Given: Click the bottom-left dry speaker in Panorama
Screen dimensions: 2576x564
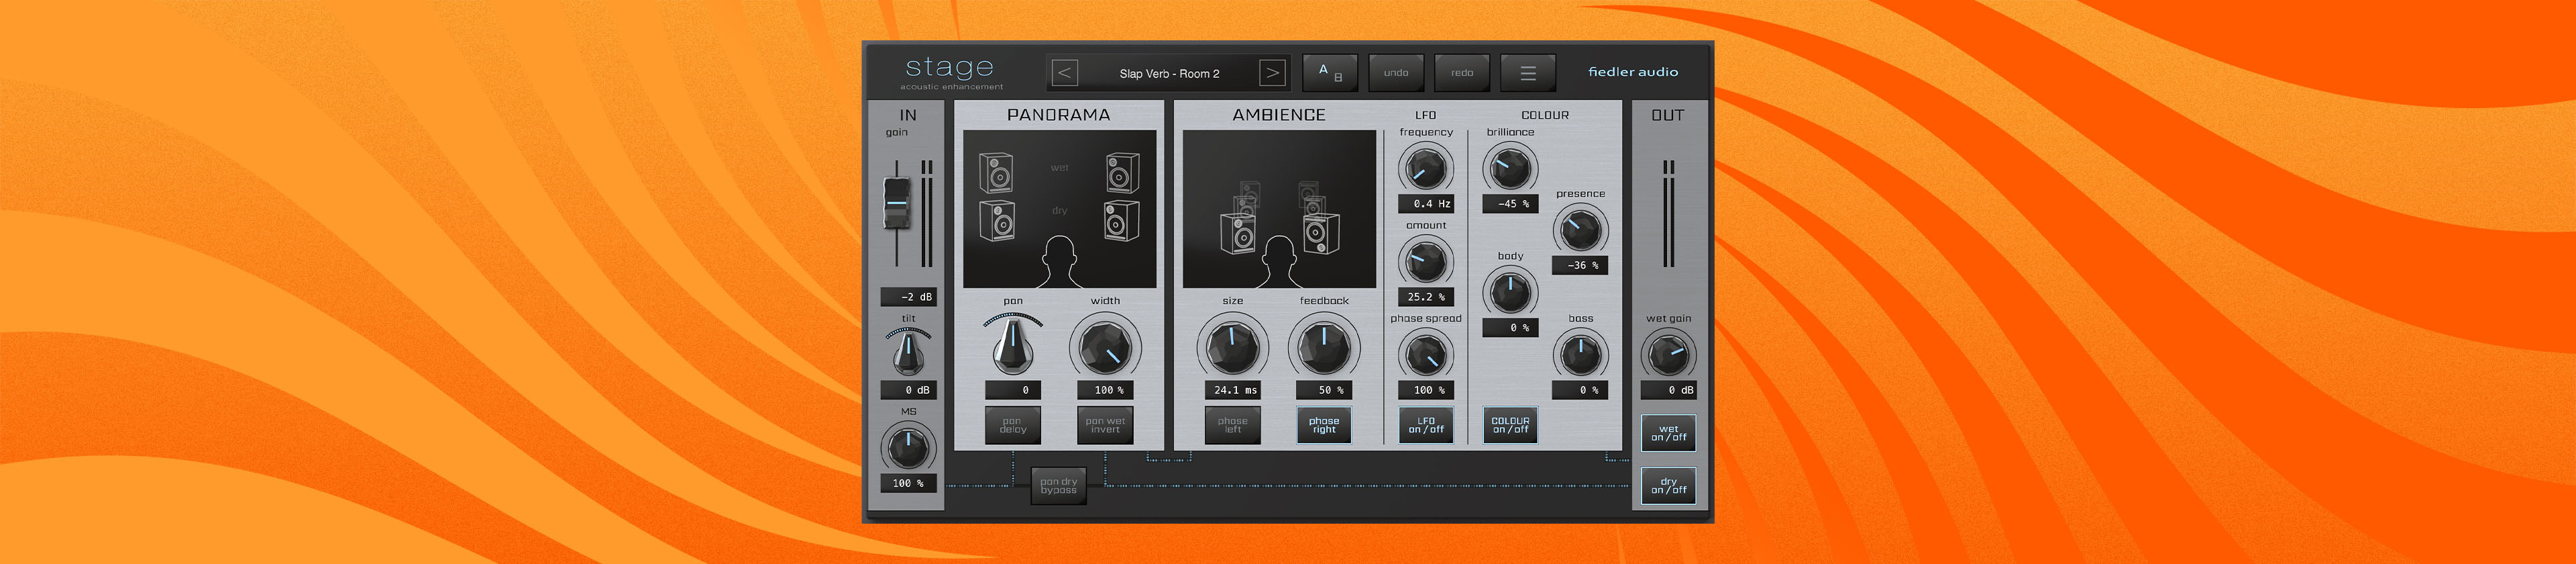Looking at the screenshot, I should [996, 220].
